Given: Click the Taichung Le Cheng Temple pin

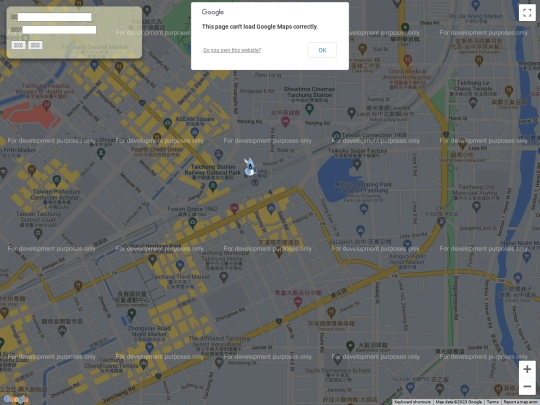Looking at the screenshot, I should pos(473,102).
